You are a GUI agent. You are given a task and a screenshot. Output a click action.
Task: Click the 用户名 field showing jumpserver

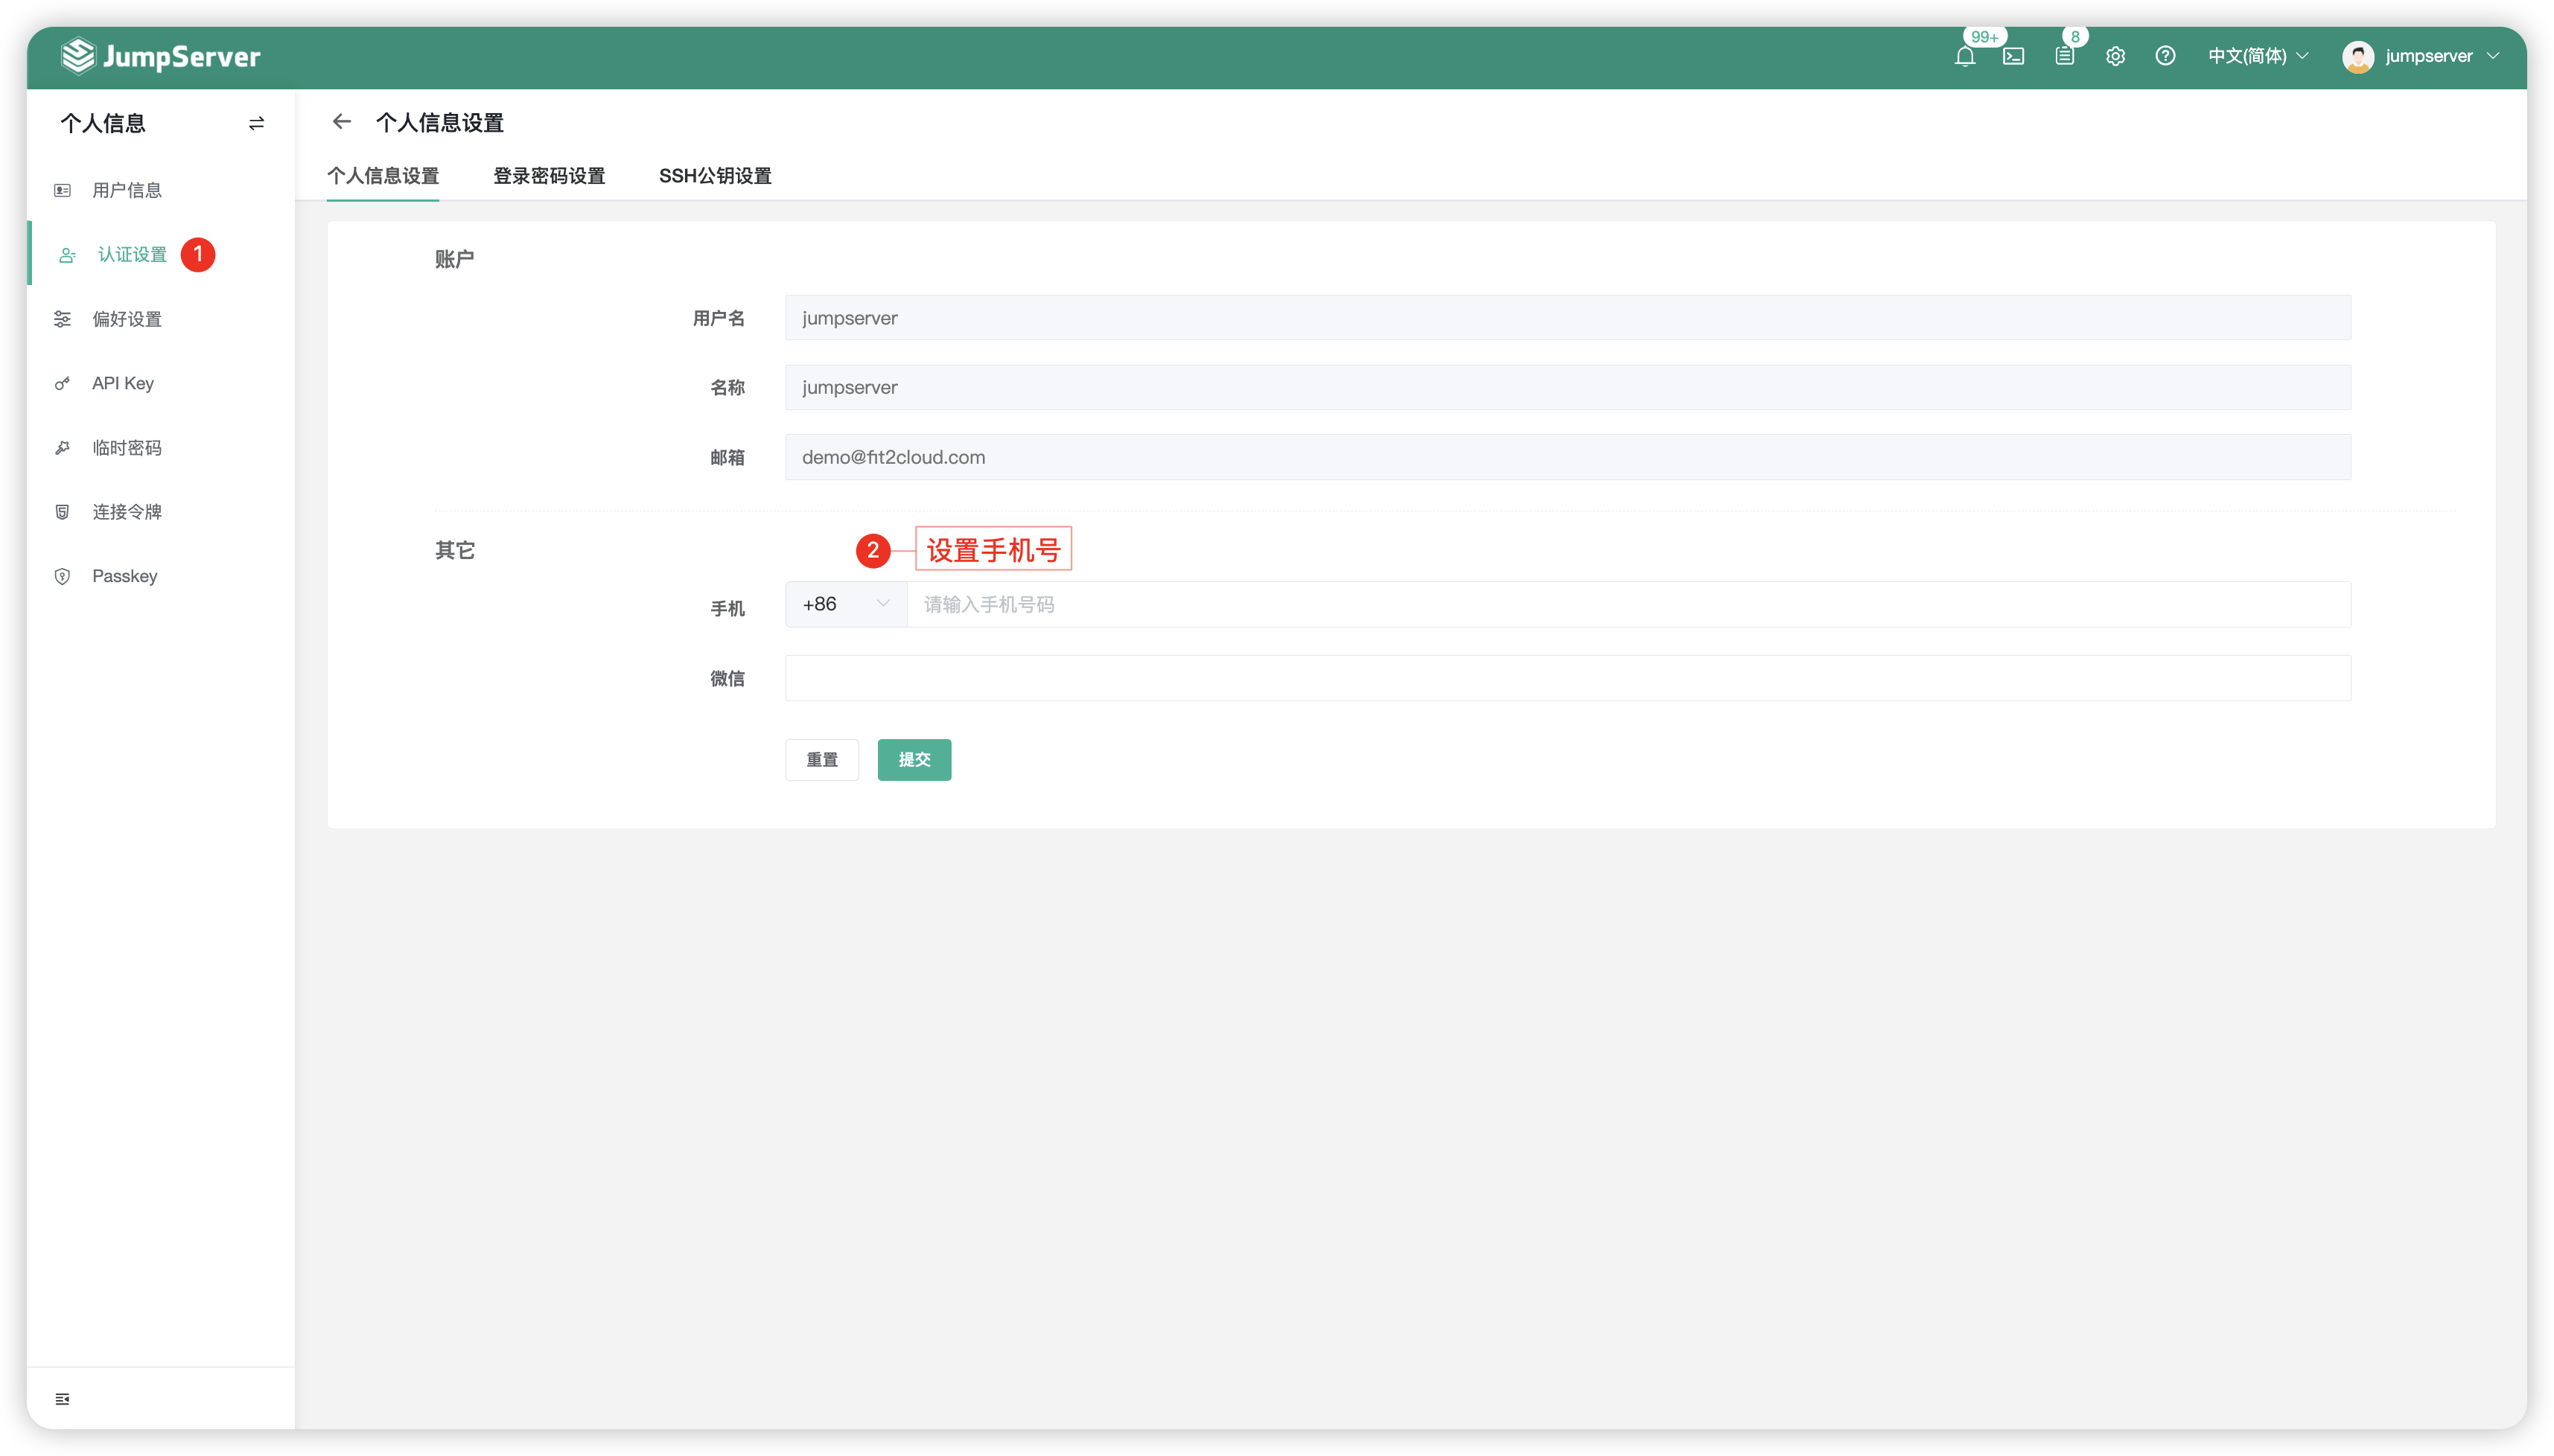1568,318
